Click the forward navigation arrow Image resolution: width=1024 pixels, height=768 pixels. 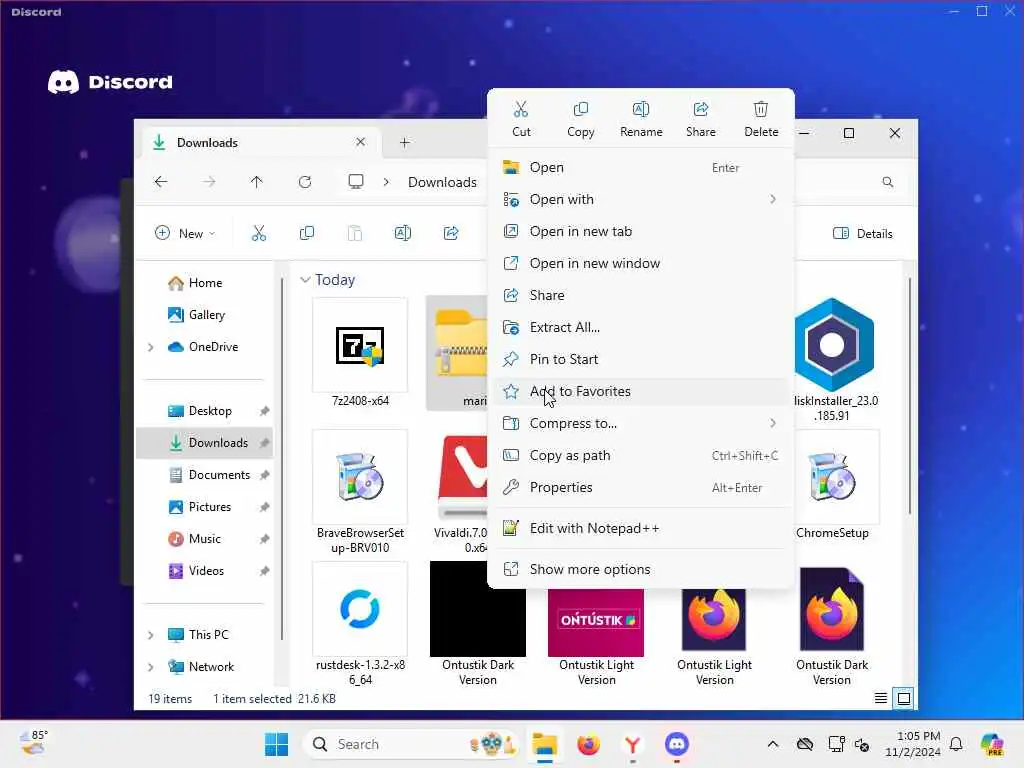pos(209,182)
